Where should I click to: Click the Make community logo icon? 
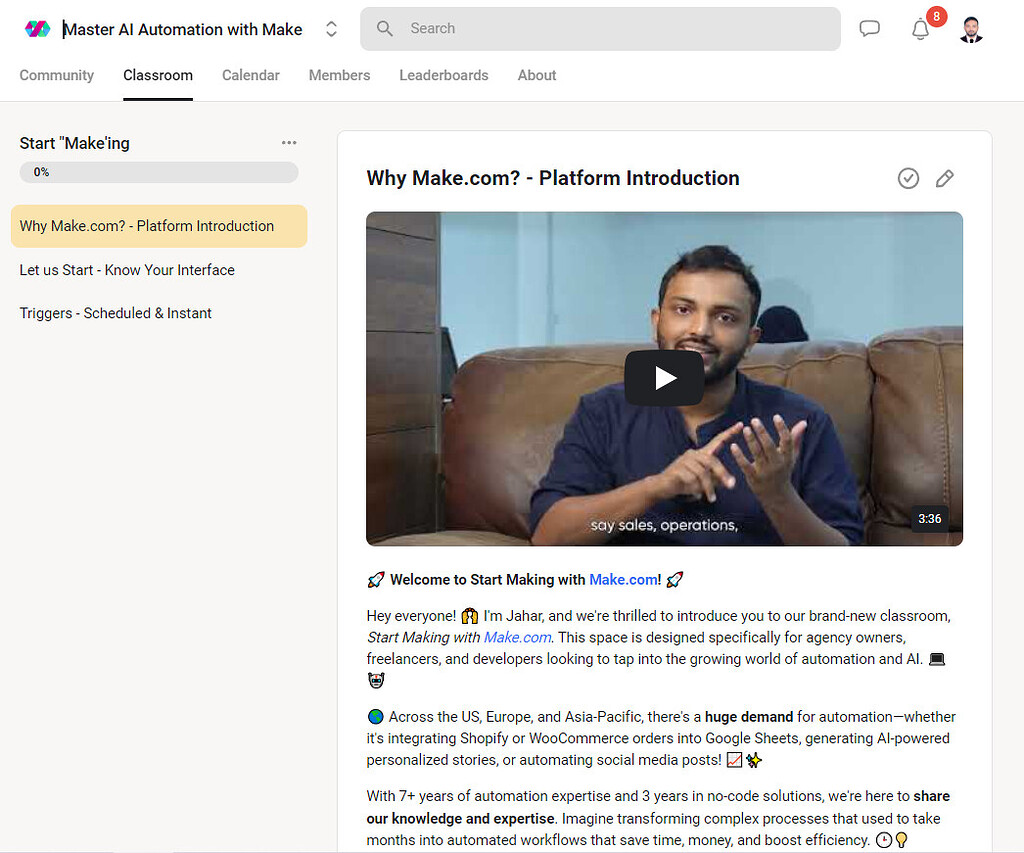point(37,29)
